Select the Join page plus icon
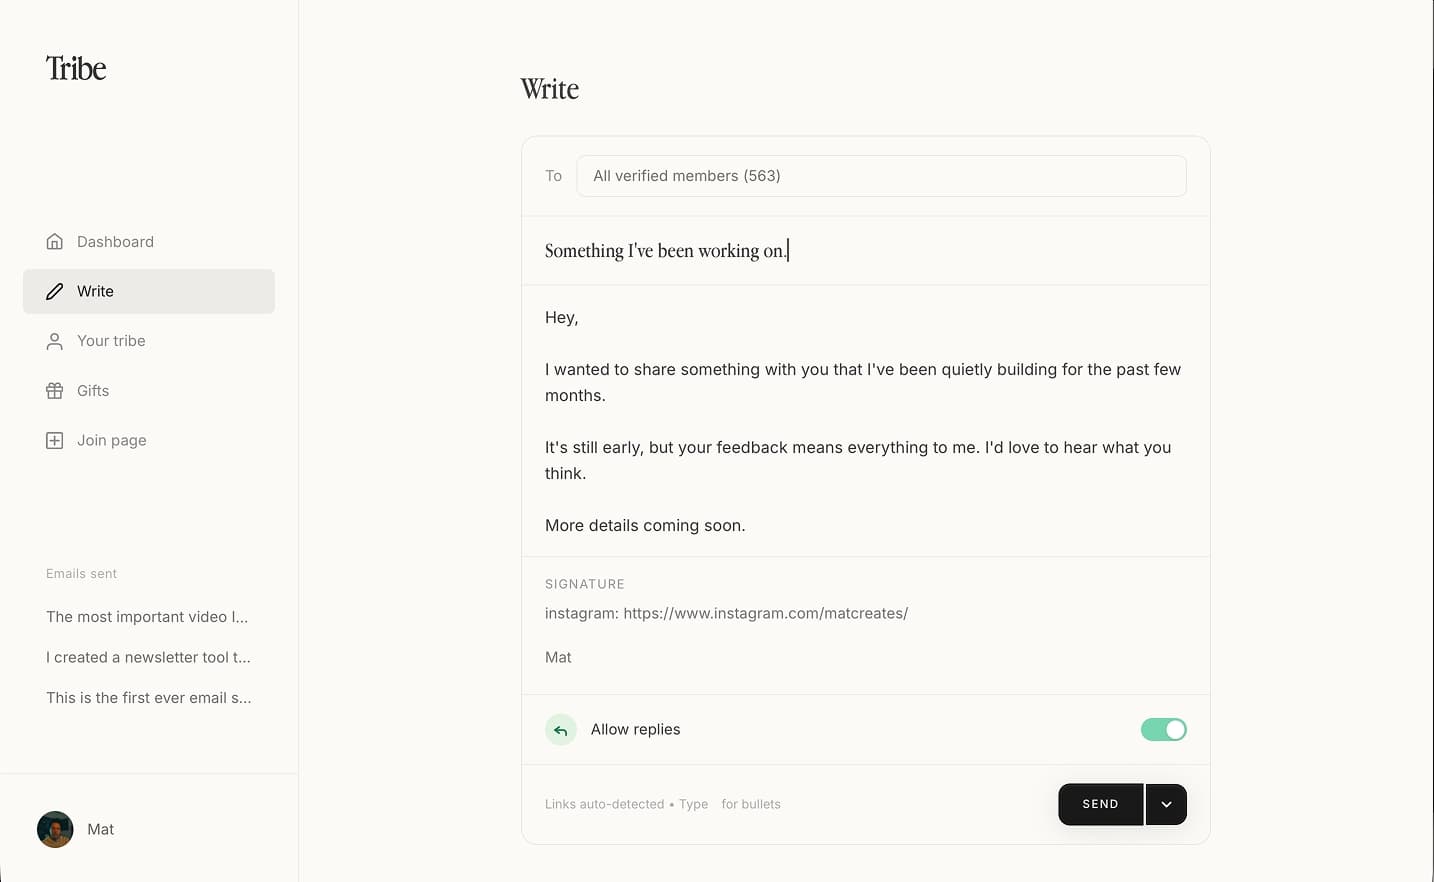Viewport: 1434px width, 882px height. point(54,440)
